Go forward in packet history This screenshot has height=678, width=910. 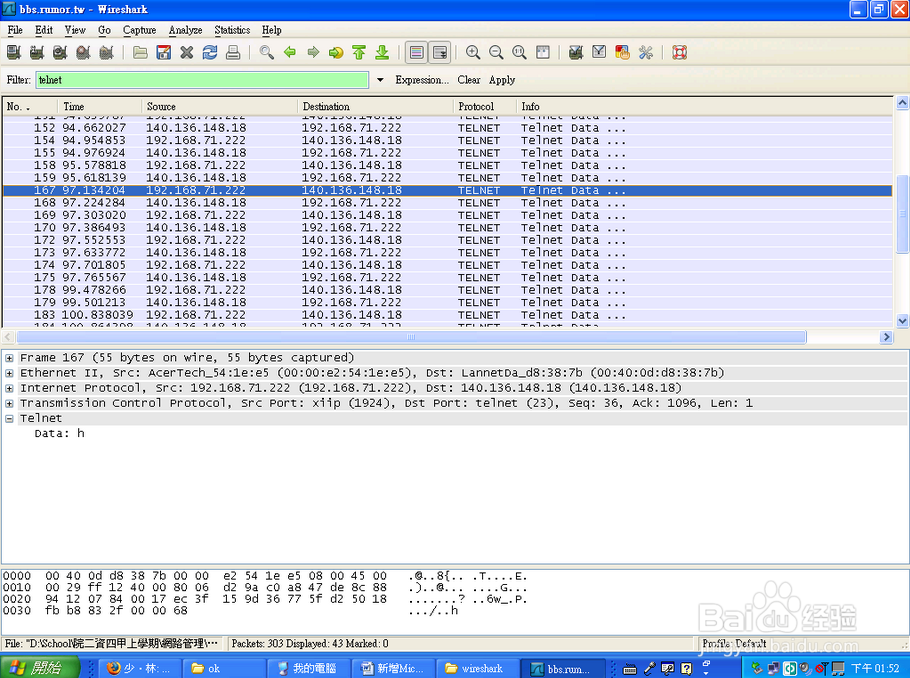tap(313, 53)
